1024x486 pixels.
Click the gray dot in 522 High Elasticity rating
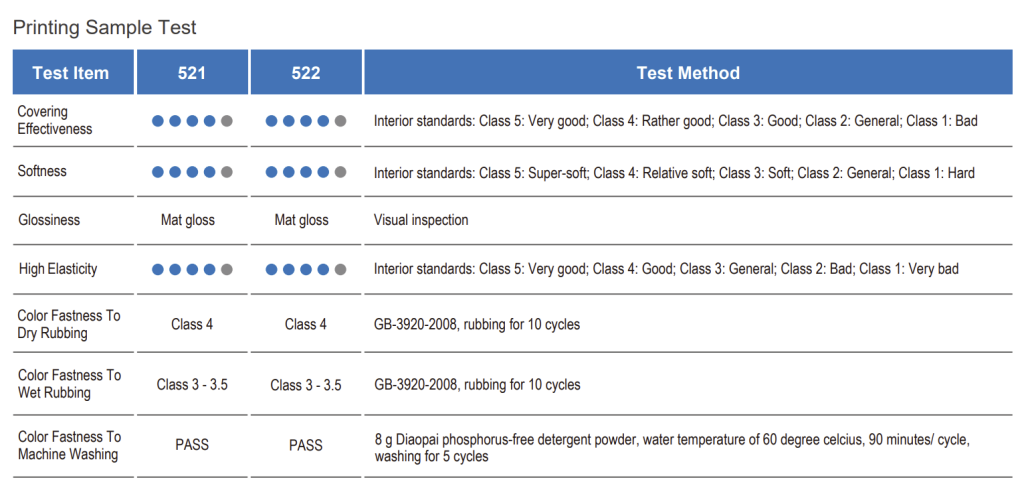click(x=341, y=269)
